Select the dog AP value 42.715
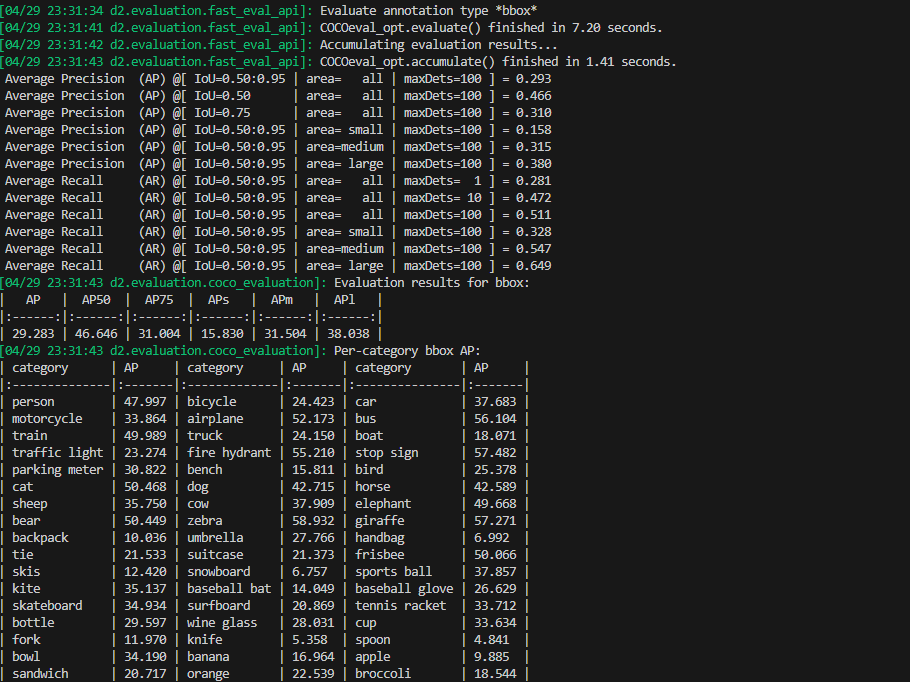Viewport: 910px width, 682px height. point(313,486)
